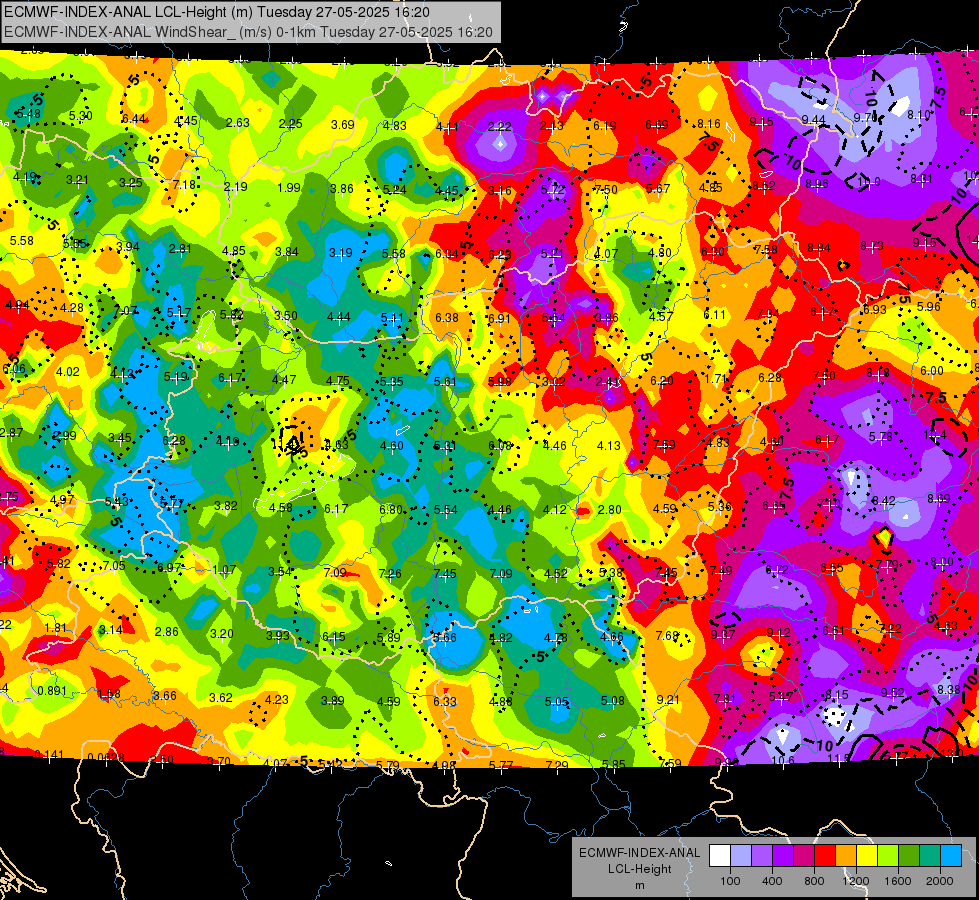Click the wind shear value 1.81
The height and width of the screenshot is (900, 979).
tap(56, 627)
